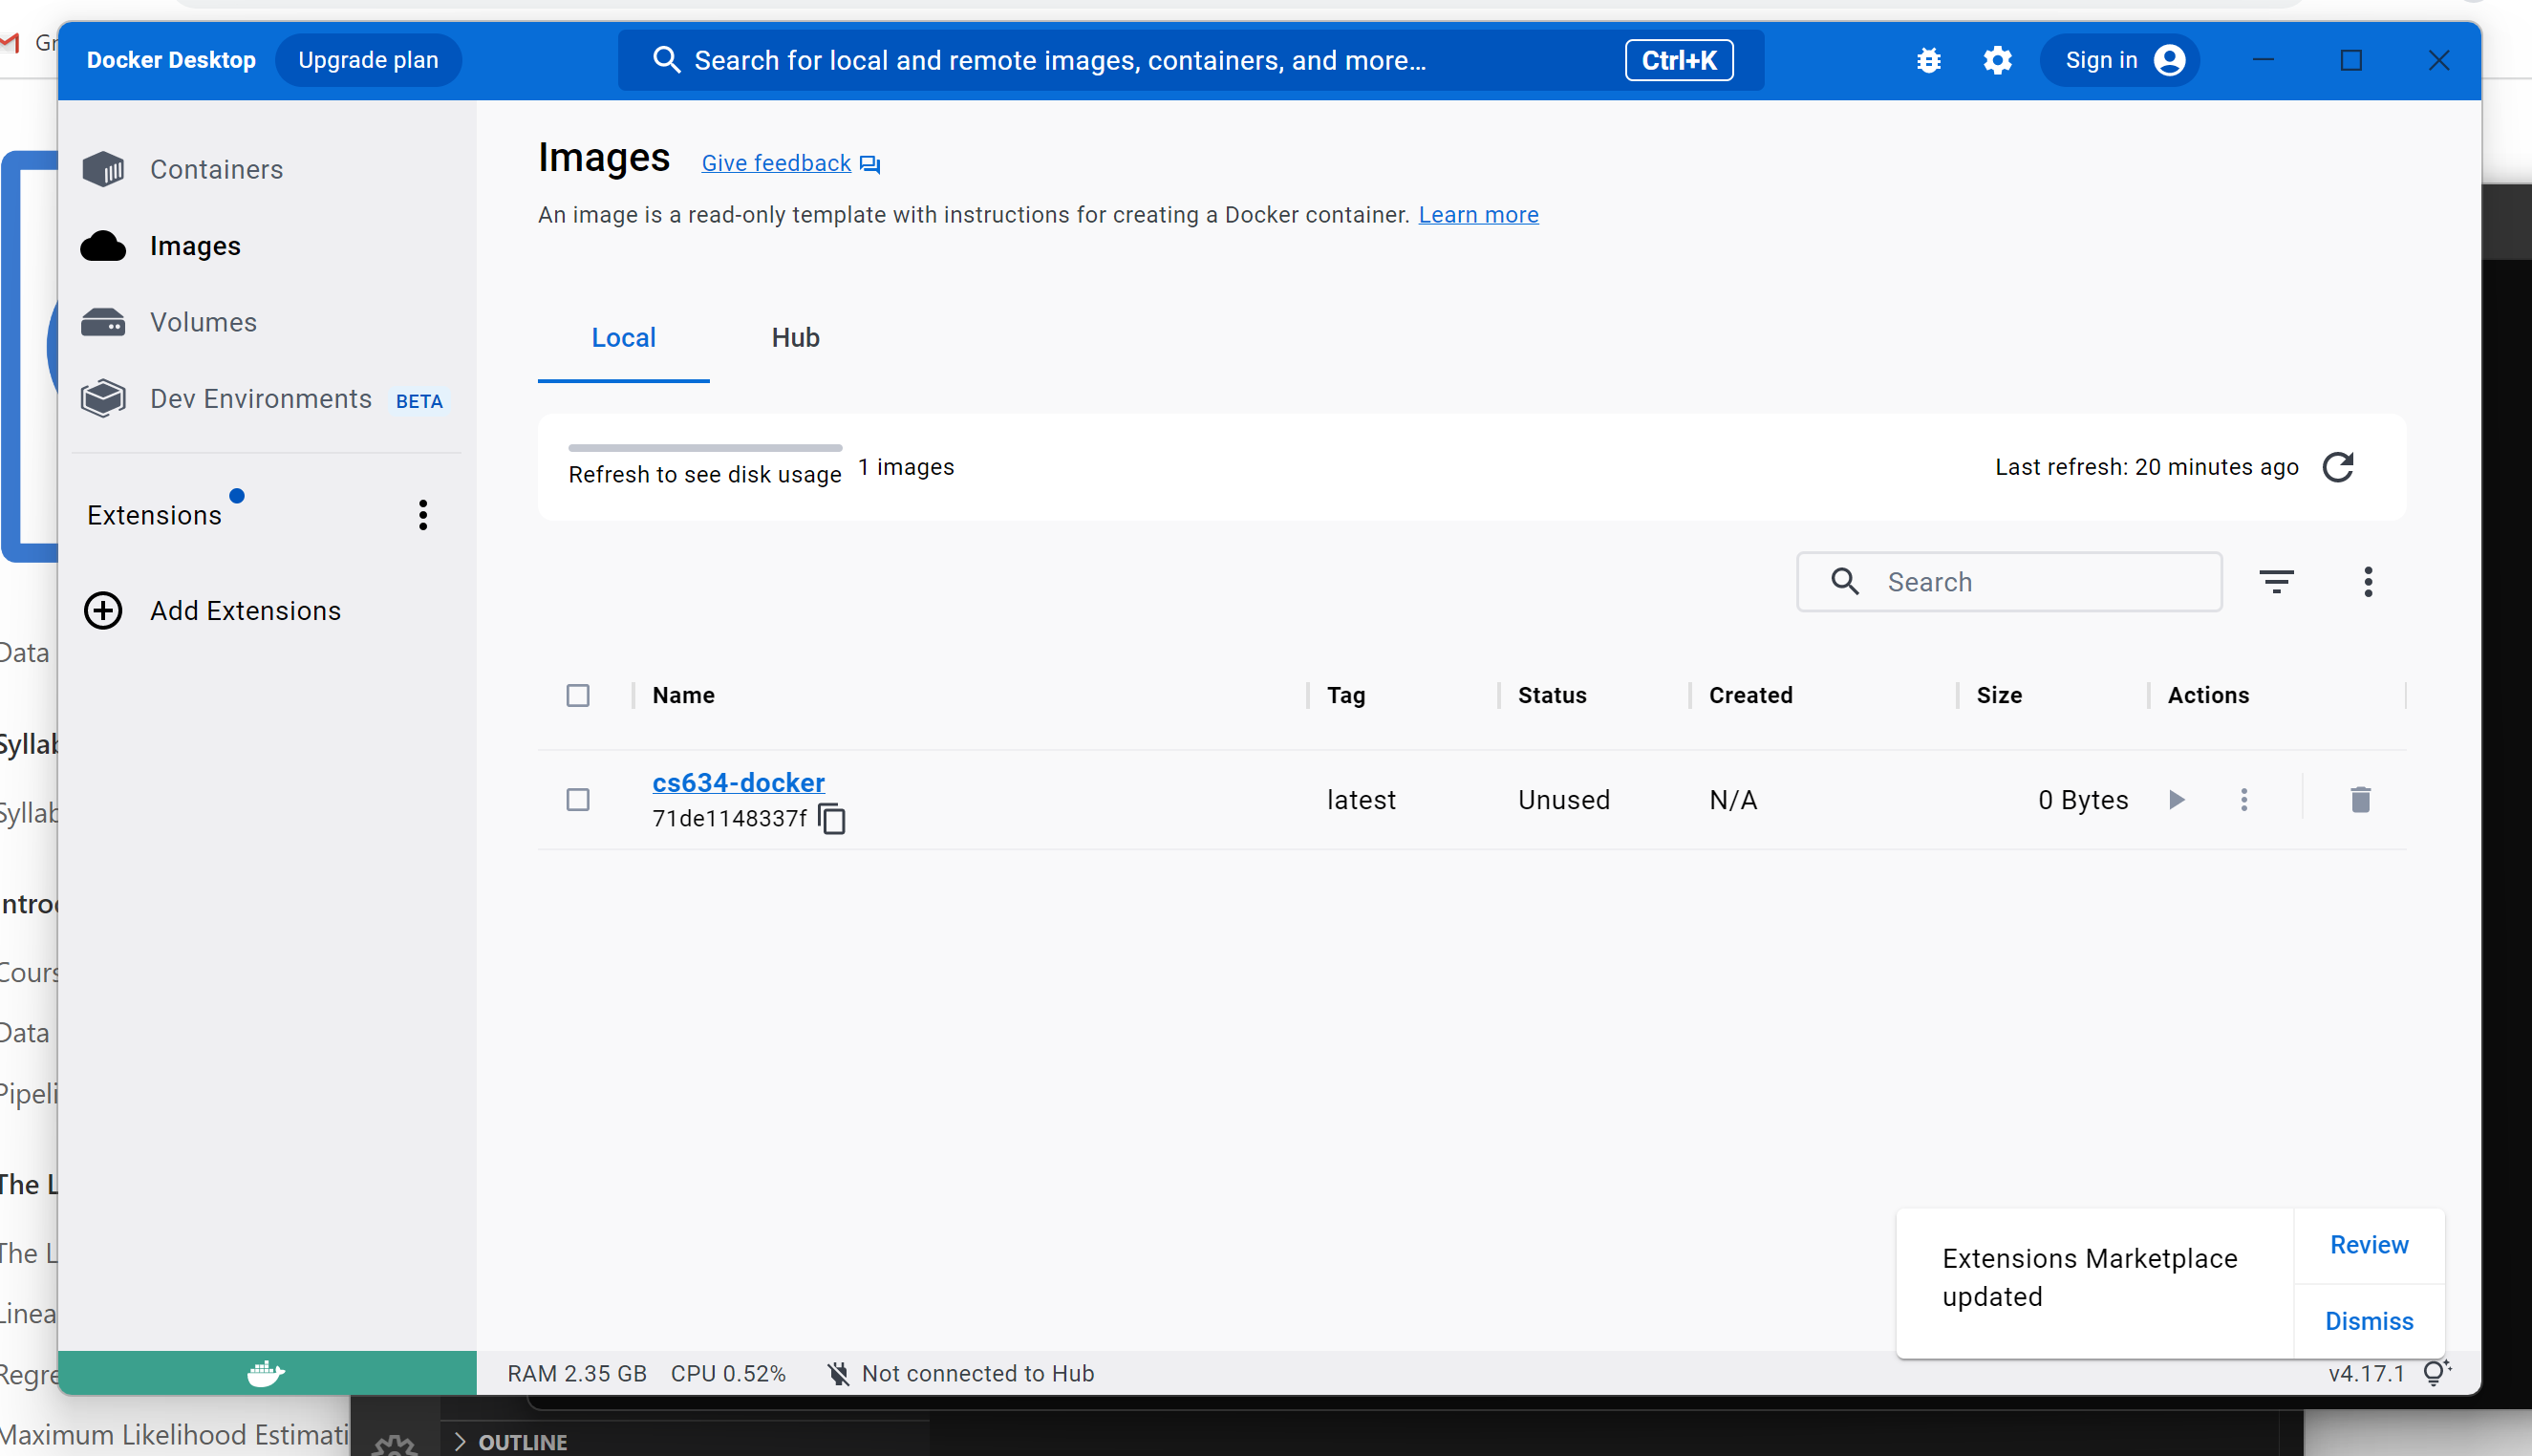2532x1456 pixels.
Task: Open the Learn more link
Action: tap(1478, 215)
